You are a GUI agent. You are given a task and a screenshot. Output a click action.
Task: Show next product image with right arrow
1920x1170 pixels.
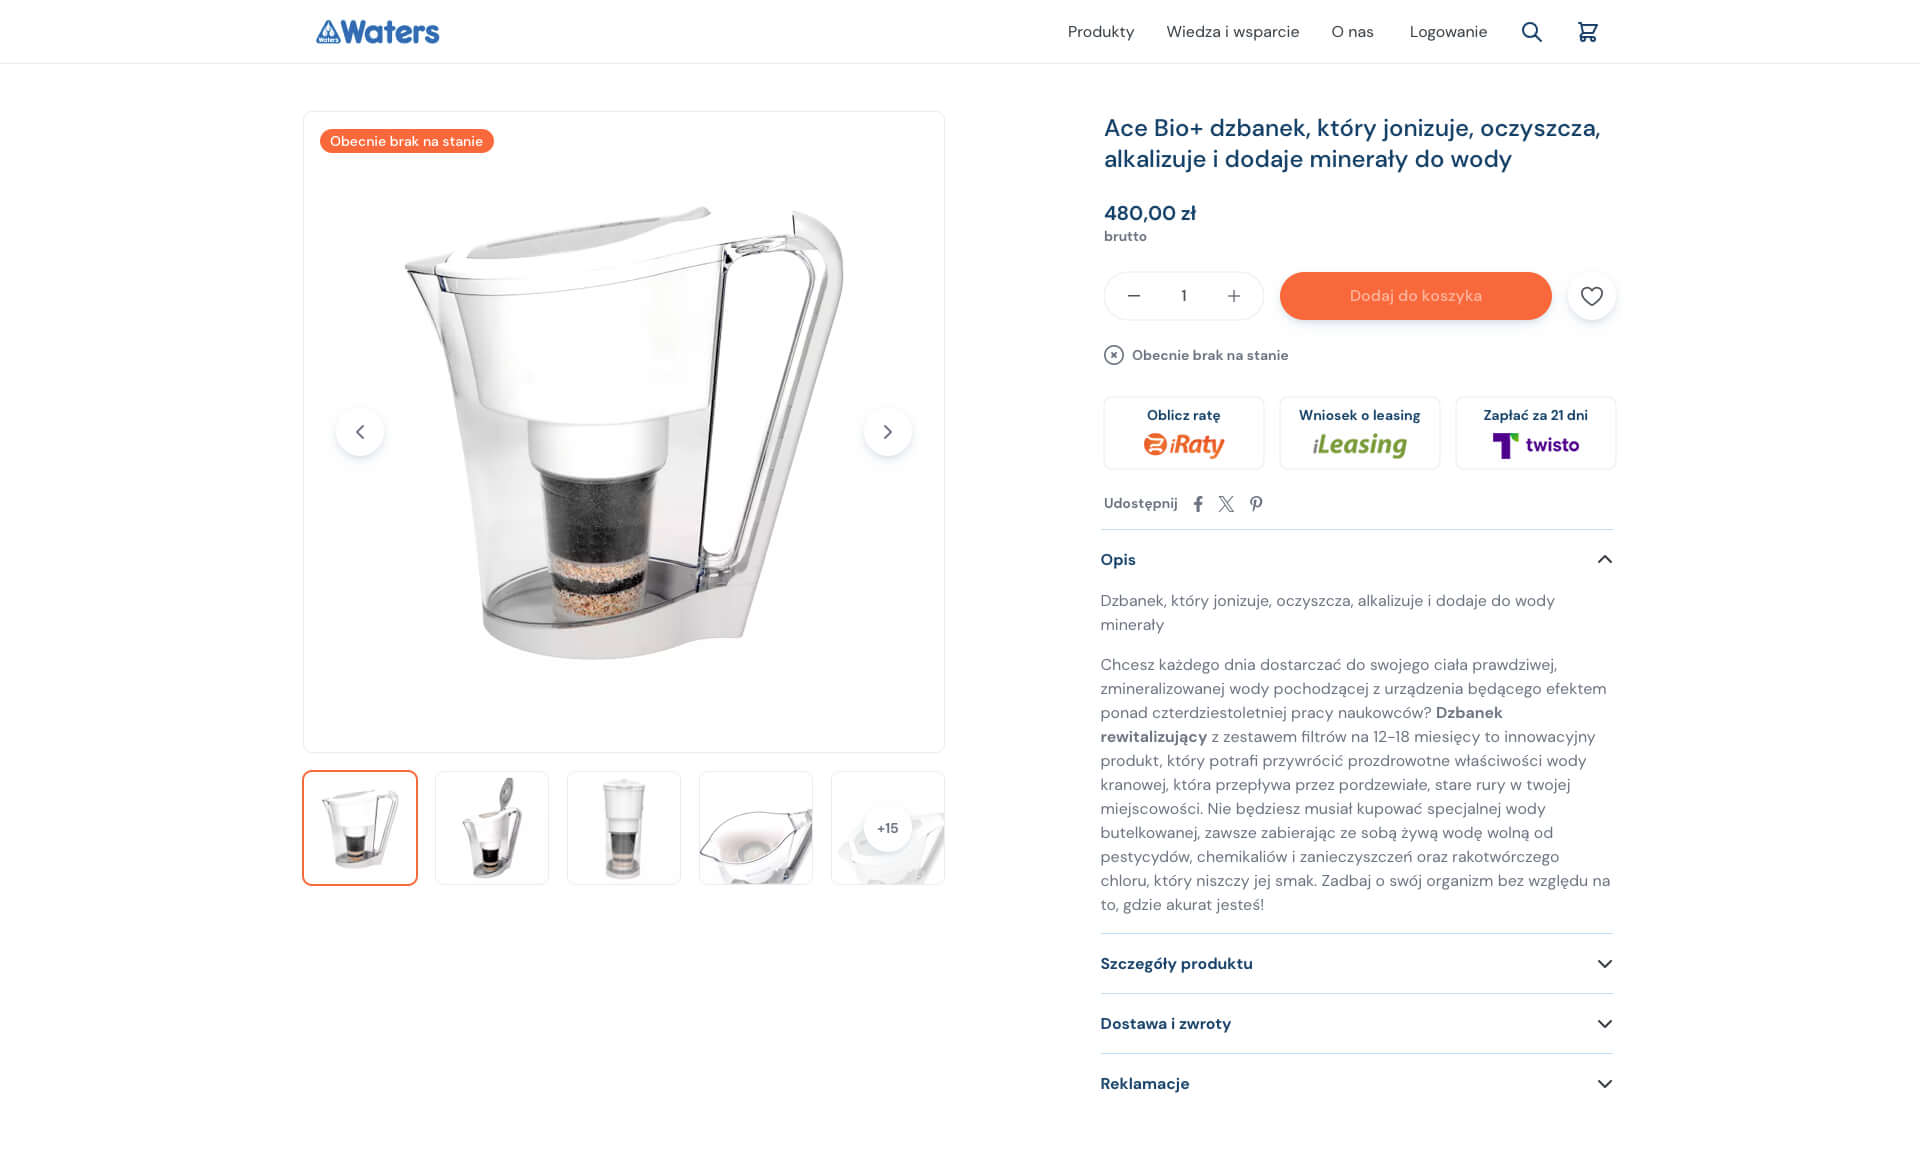(x=887, y=432)
